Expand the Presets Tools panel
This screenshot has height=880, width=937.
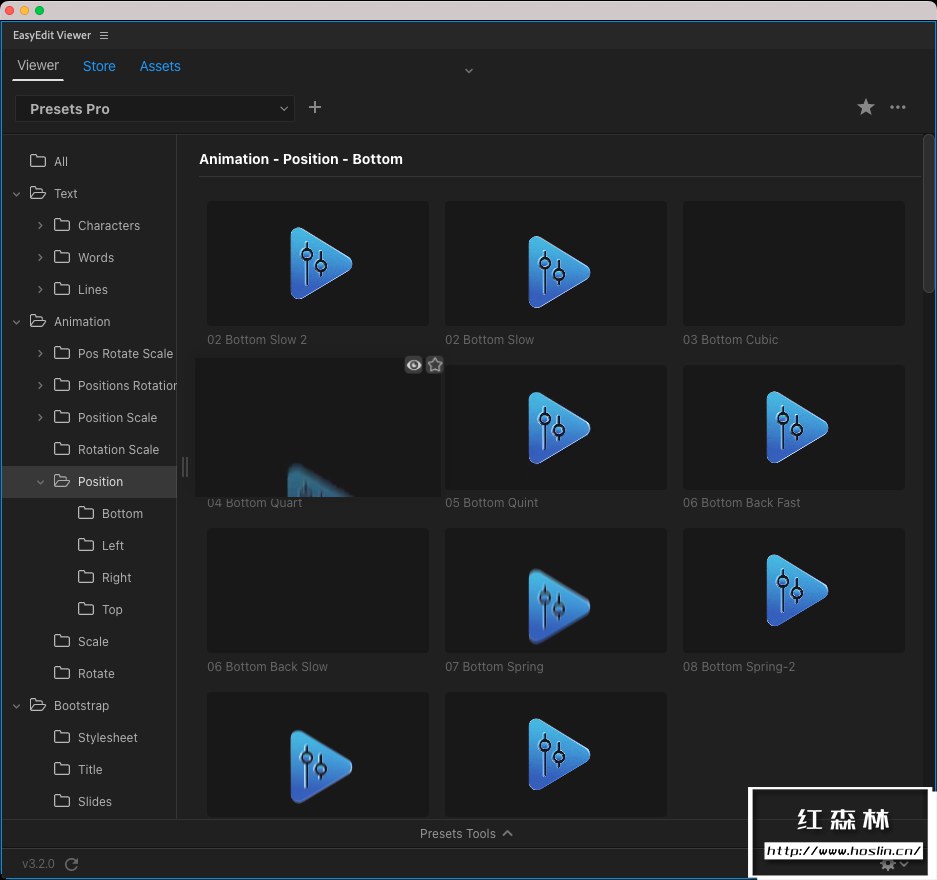pyautogui.click(x=467, y=833)
